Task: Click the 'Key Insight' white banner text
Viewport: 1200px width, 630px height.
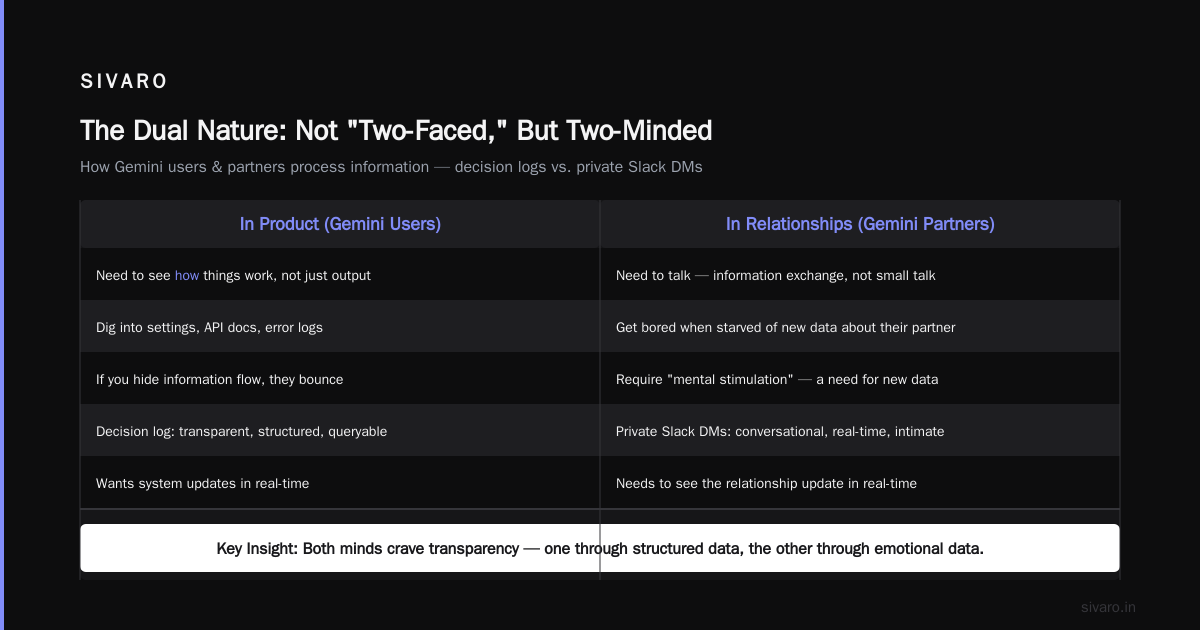Action: point(600,549)
